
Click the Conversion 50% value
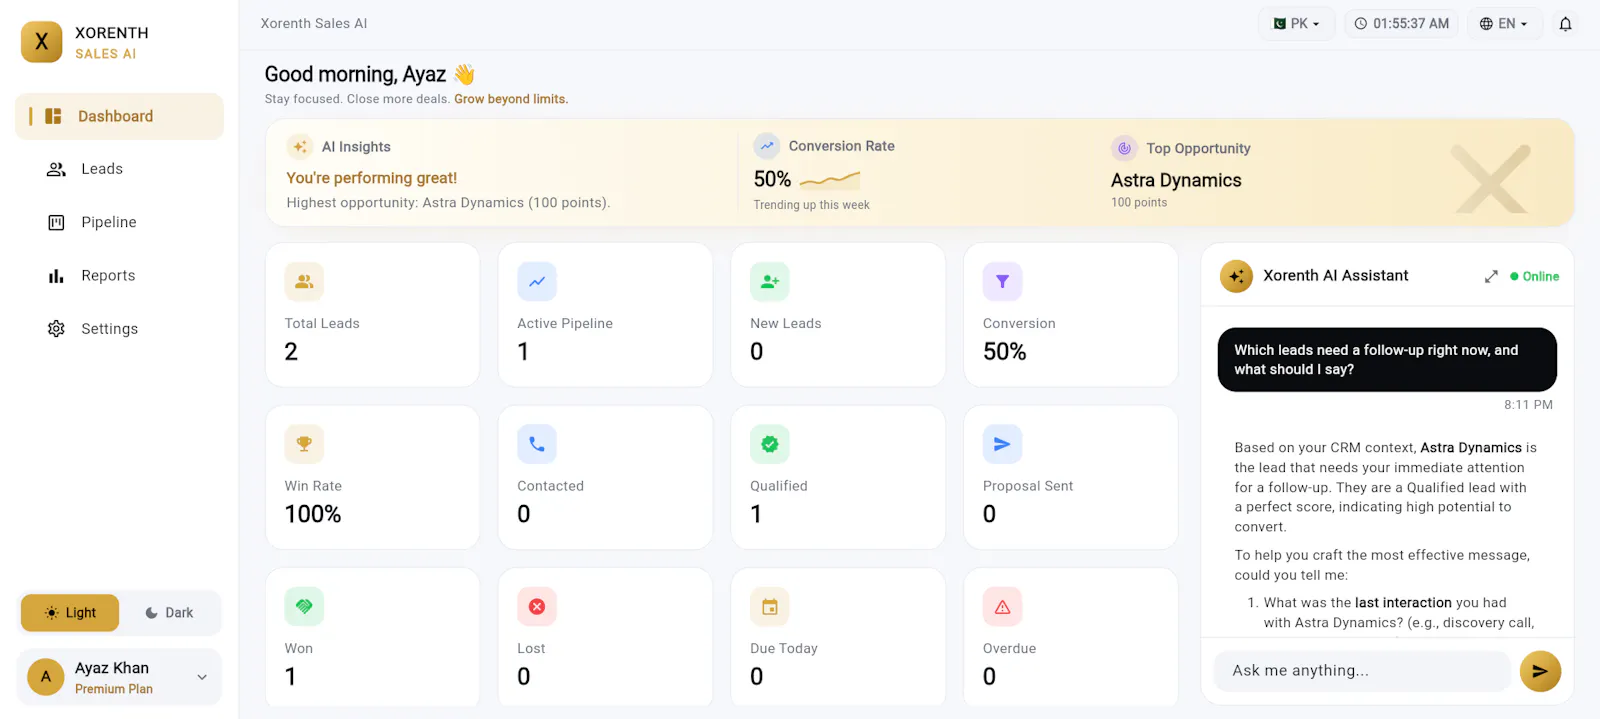[x=1005, y=352]
